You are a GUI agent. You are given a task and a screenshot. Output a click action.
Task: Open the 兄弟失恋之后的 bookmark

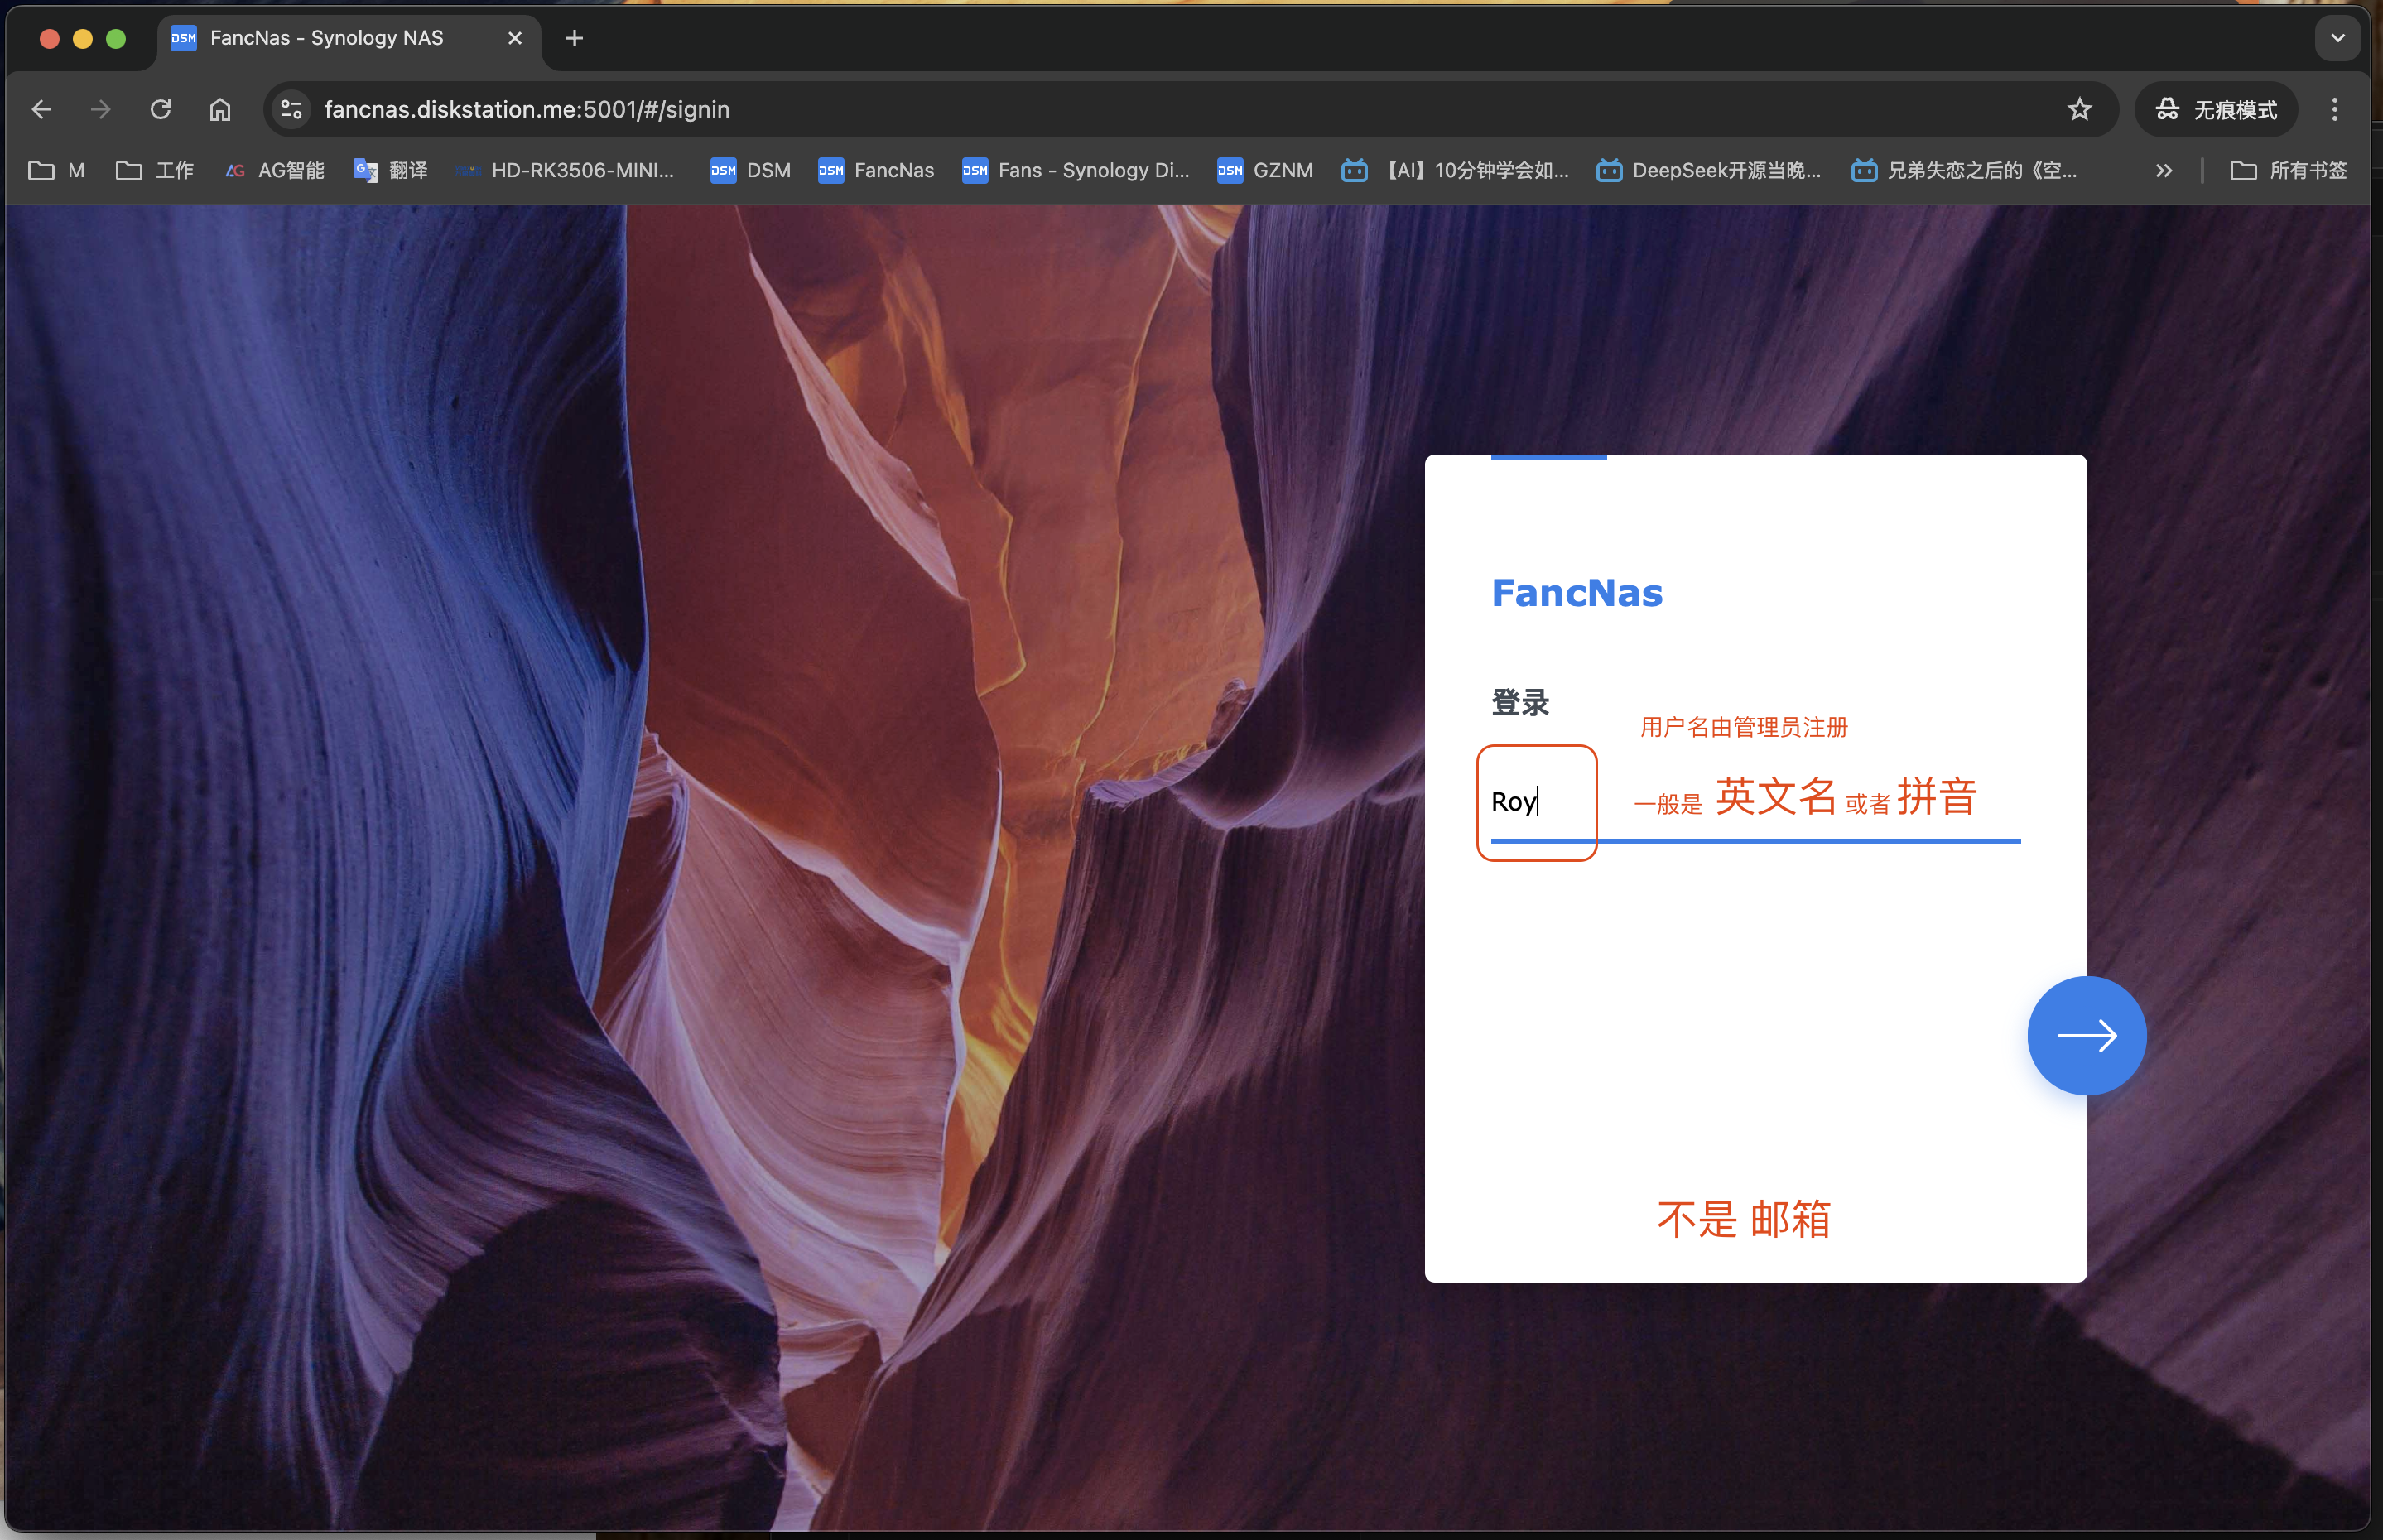point(1965,170)
